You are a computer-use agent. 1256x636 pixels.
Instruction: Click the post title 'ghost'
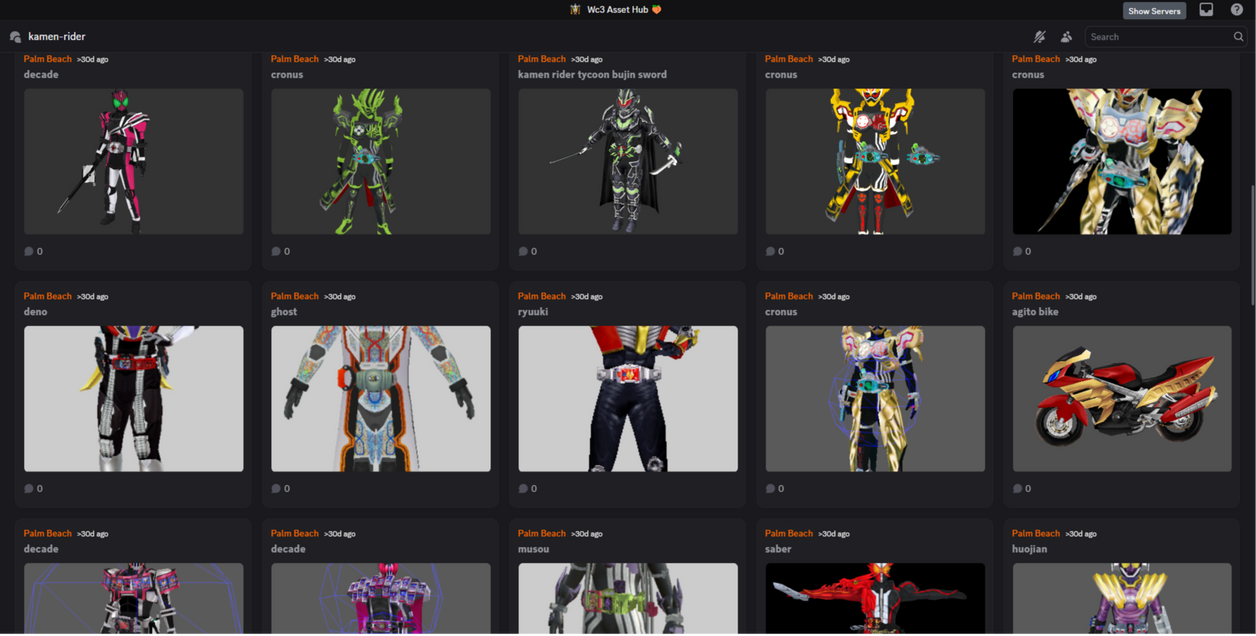pyautogui.click(x=284, y=312)
